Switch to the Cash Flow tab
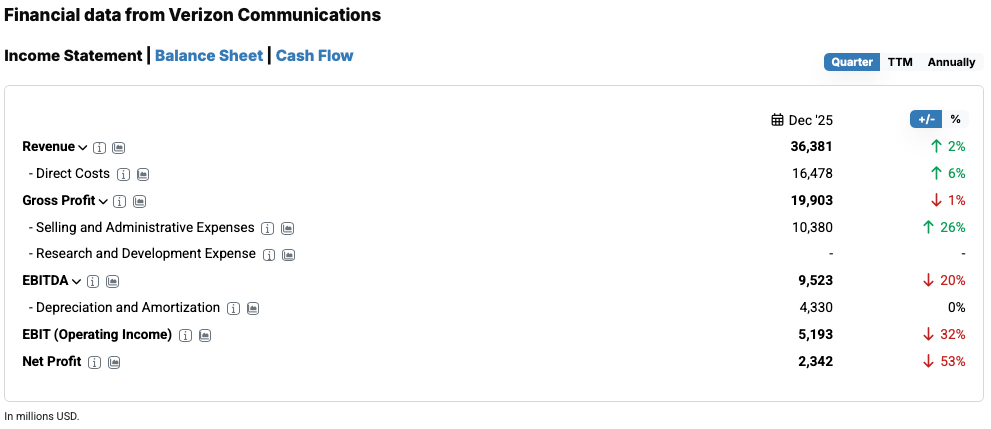This screenshot has width=991, height=429. (314, 56)
